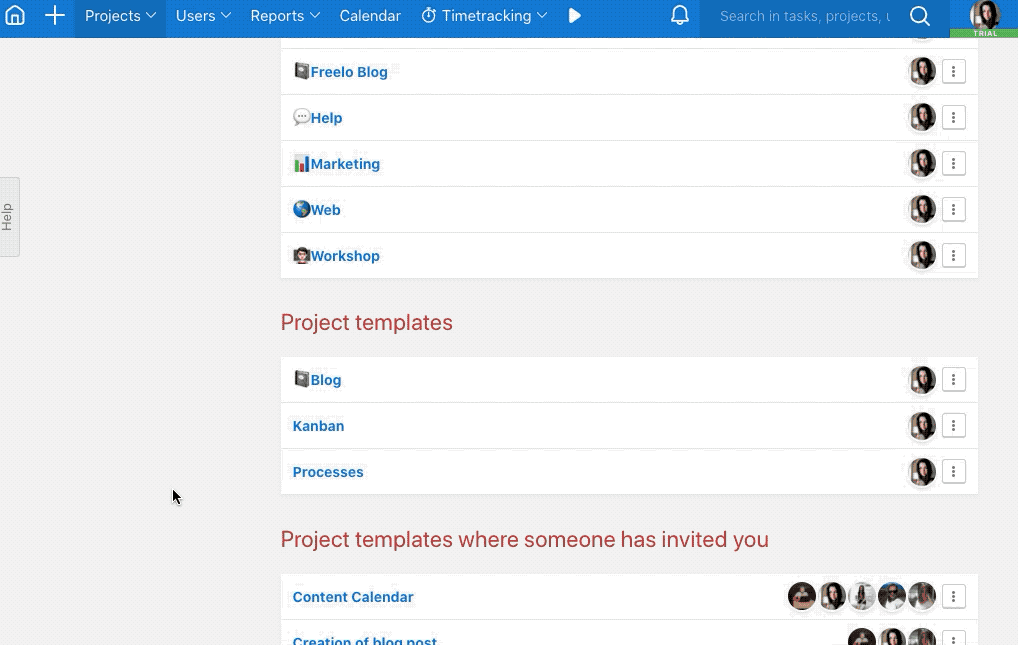Go to the home dashboard icon
Image resolution: width=1018 pixels, height=645 pixels.
click(x=15, y=16)
